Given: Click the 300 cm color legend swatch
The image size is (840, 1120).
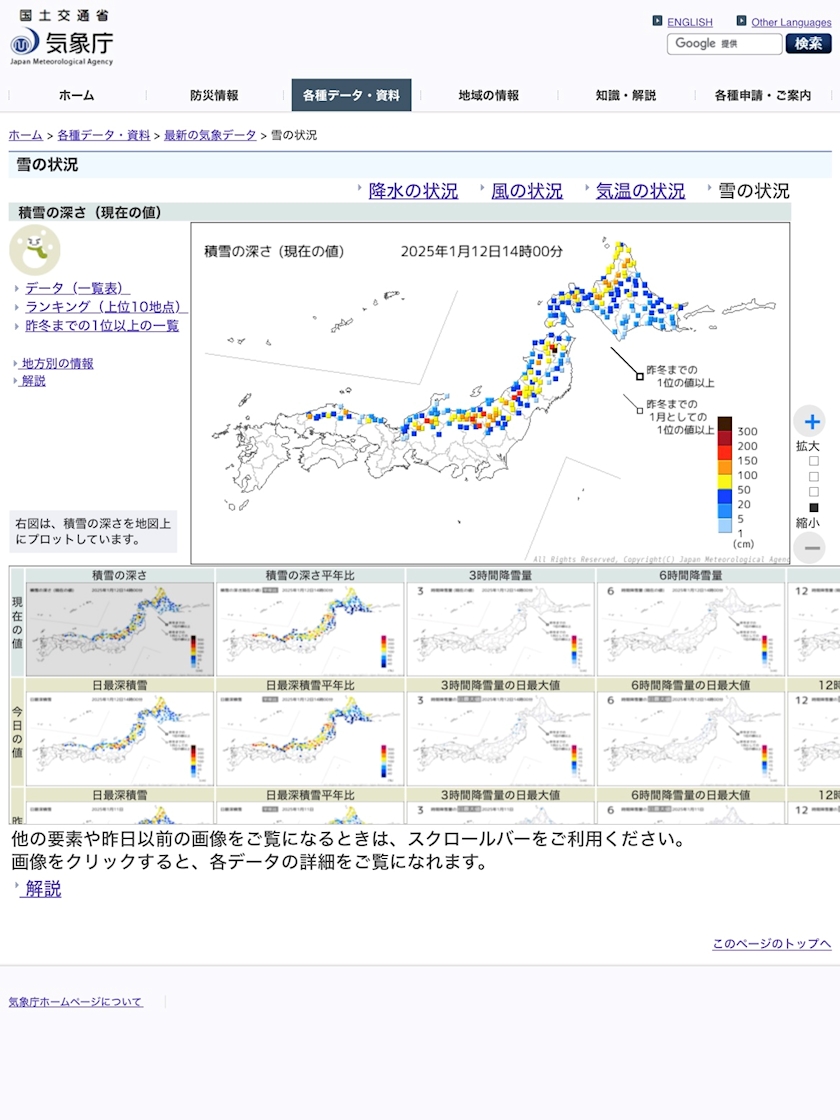Looking at the screenshot, I should click(725, 424).
